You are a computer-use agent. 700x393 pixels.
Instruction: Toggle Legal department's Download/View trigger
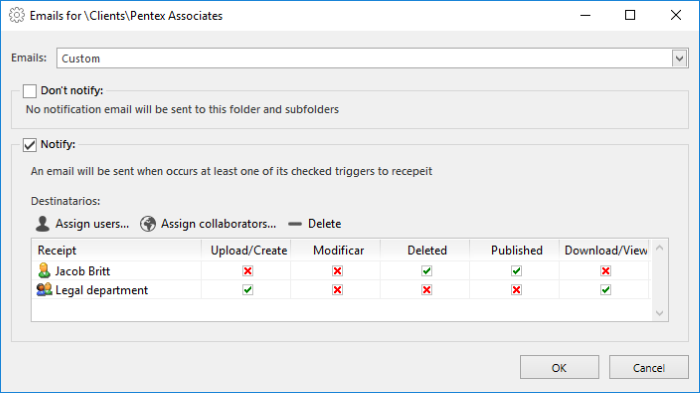pos(605,290)
